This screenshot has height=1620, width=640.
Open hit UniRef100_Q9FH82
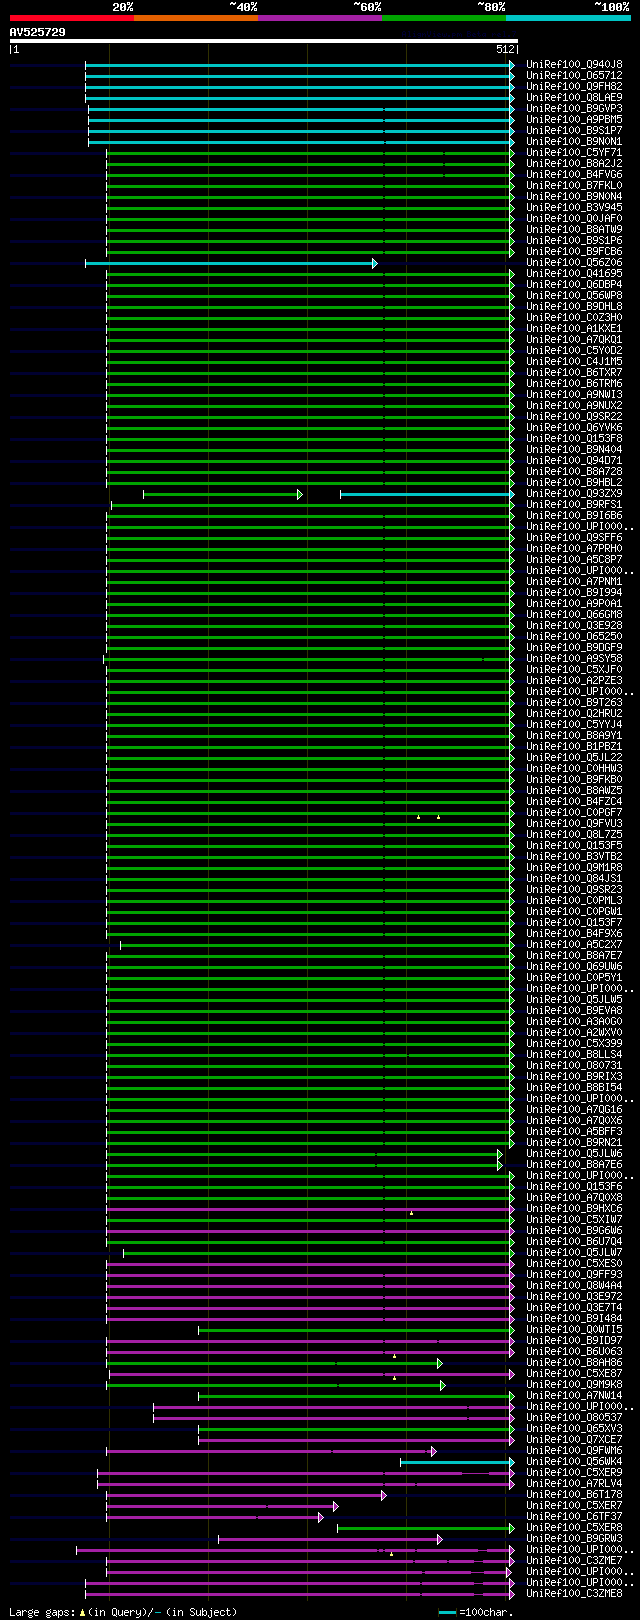click(x=574, y=86)
